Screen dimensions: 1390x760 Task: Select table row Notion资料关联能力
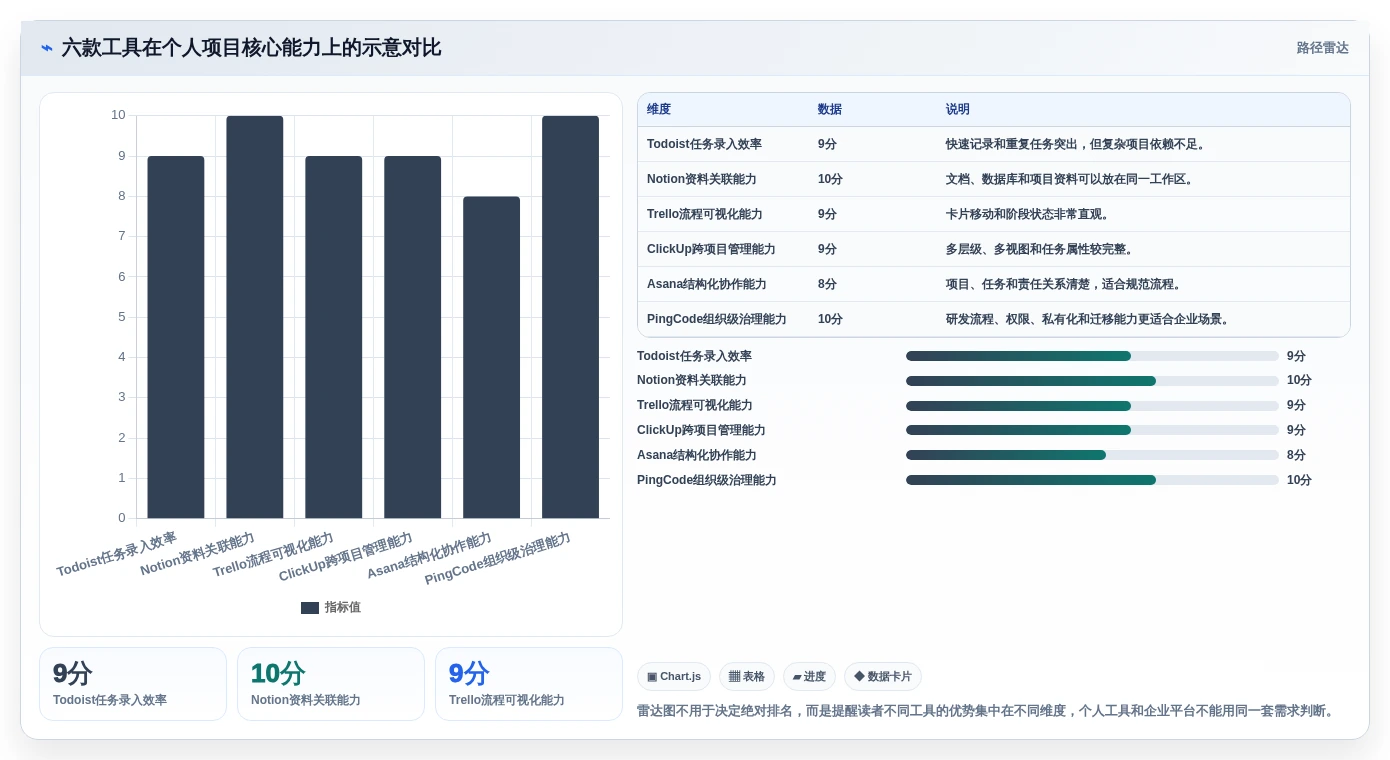994,179
